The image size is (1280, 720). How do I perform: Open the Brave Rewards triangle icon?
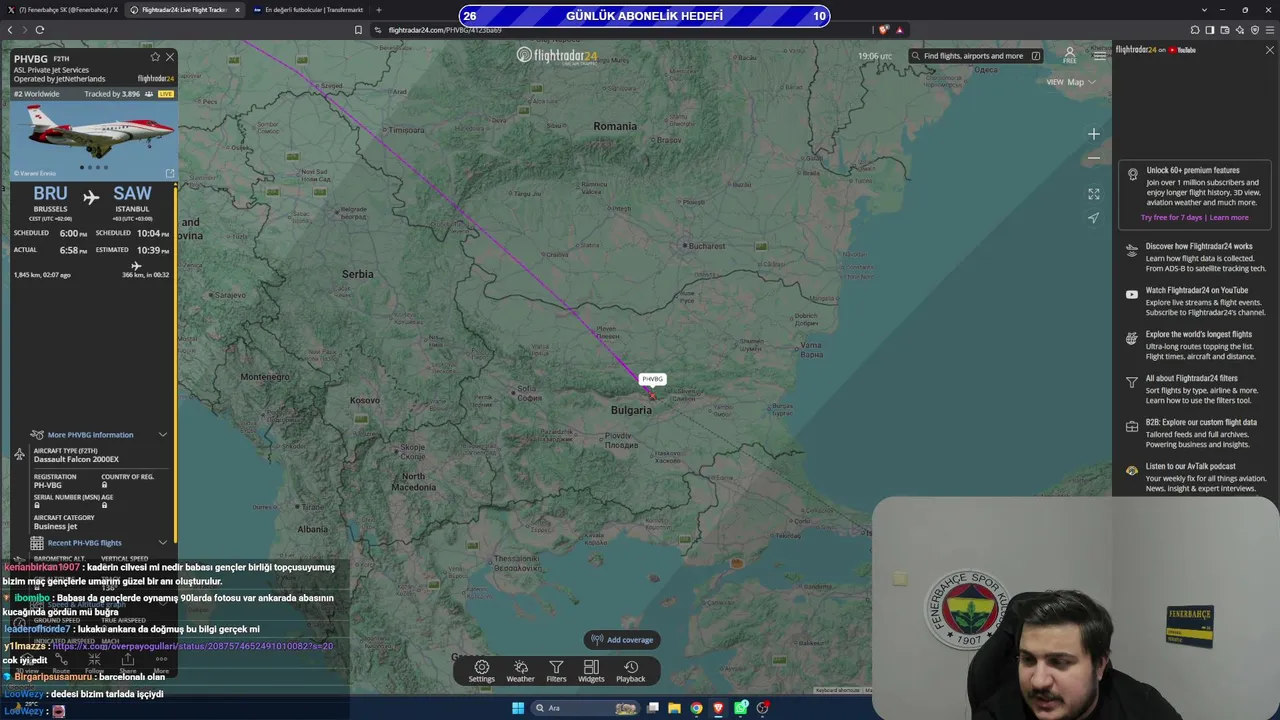[900, 30]
